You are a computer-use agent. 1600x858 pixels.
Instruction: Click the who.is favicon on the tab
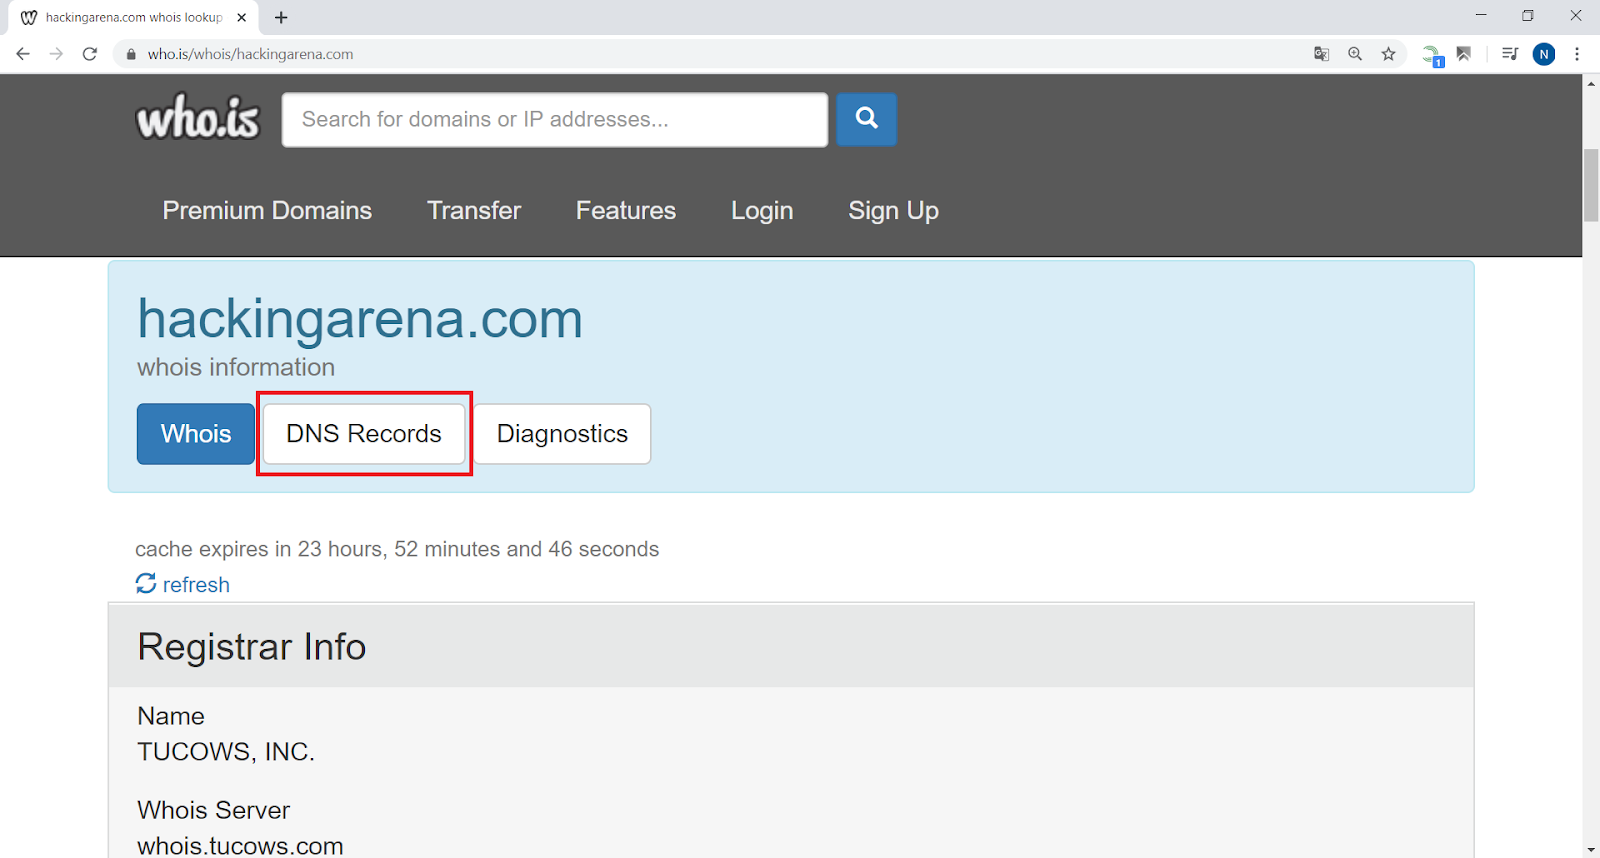(x=29, y=17)
